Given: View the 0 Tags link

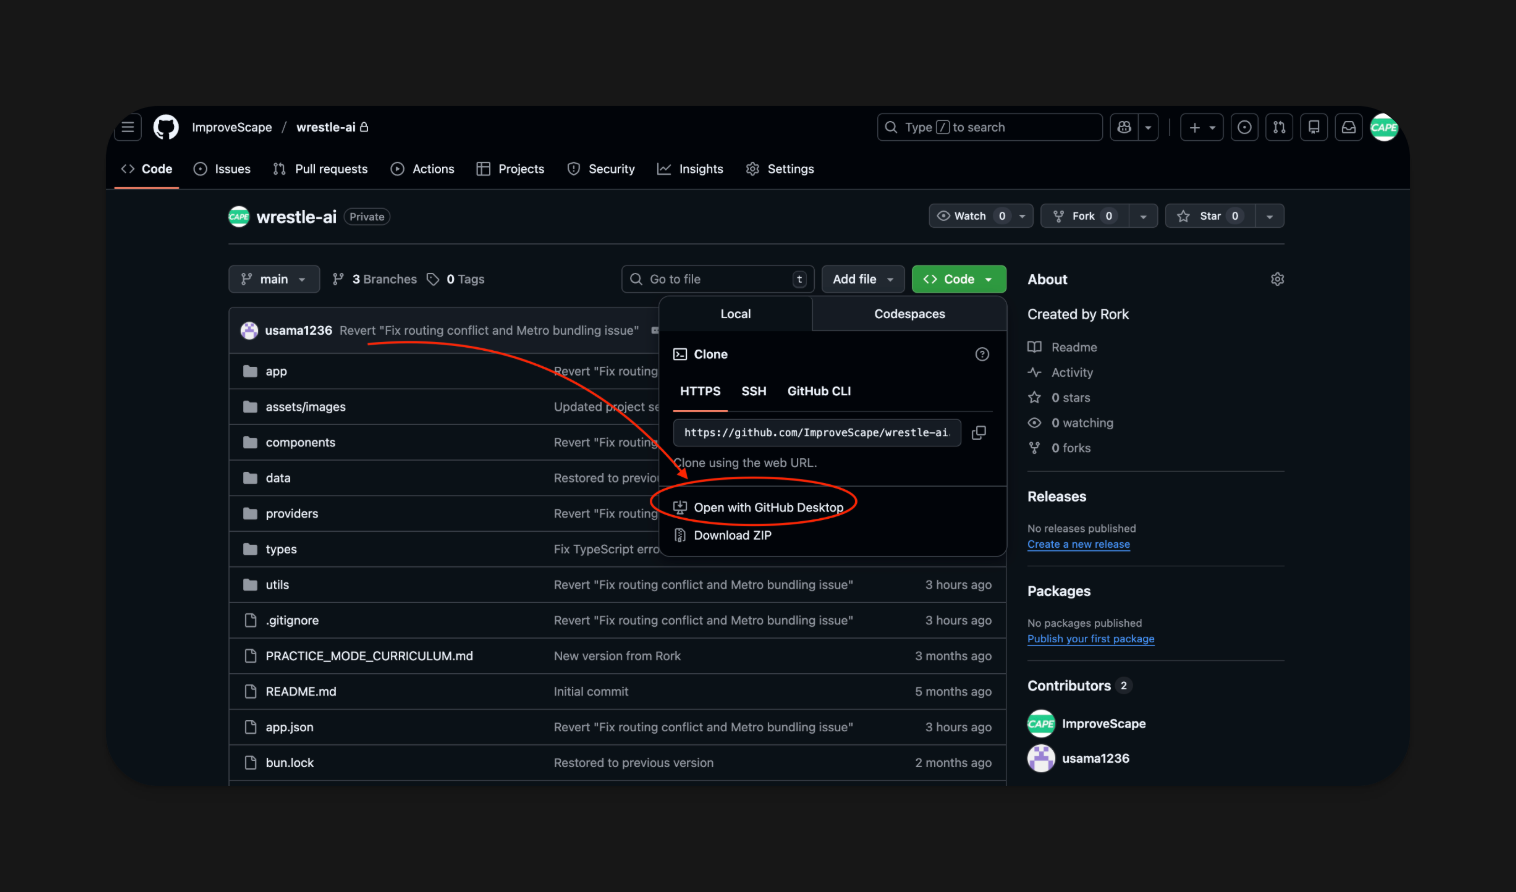Looking at the screenshot, I should 456,279.
